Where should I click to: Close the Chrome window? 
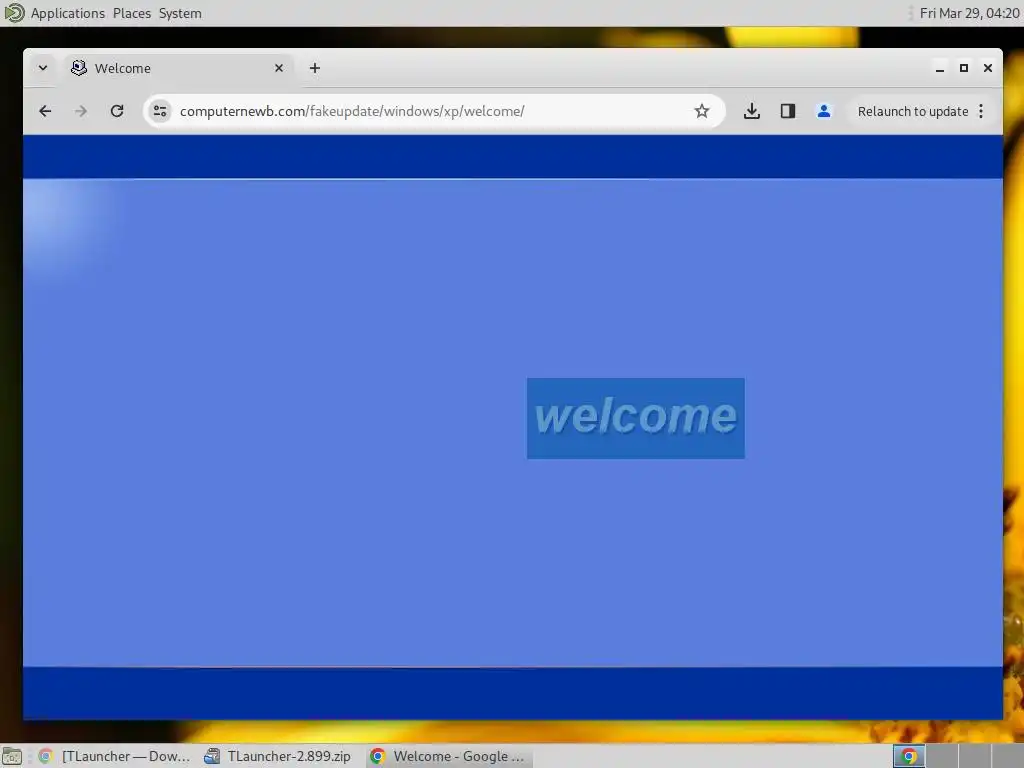[x=988, y=68]
